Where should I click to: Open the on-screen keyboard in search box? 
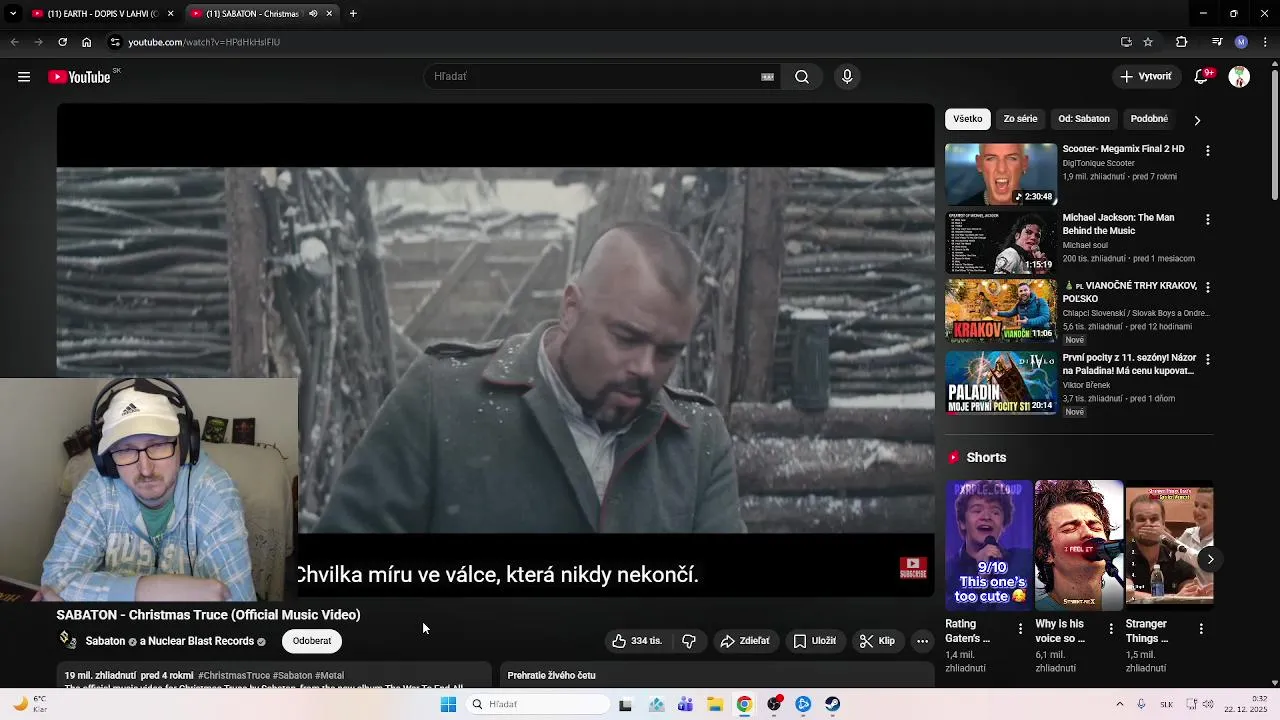(767, 77)
